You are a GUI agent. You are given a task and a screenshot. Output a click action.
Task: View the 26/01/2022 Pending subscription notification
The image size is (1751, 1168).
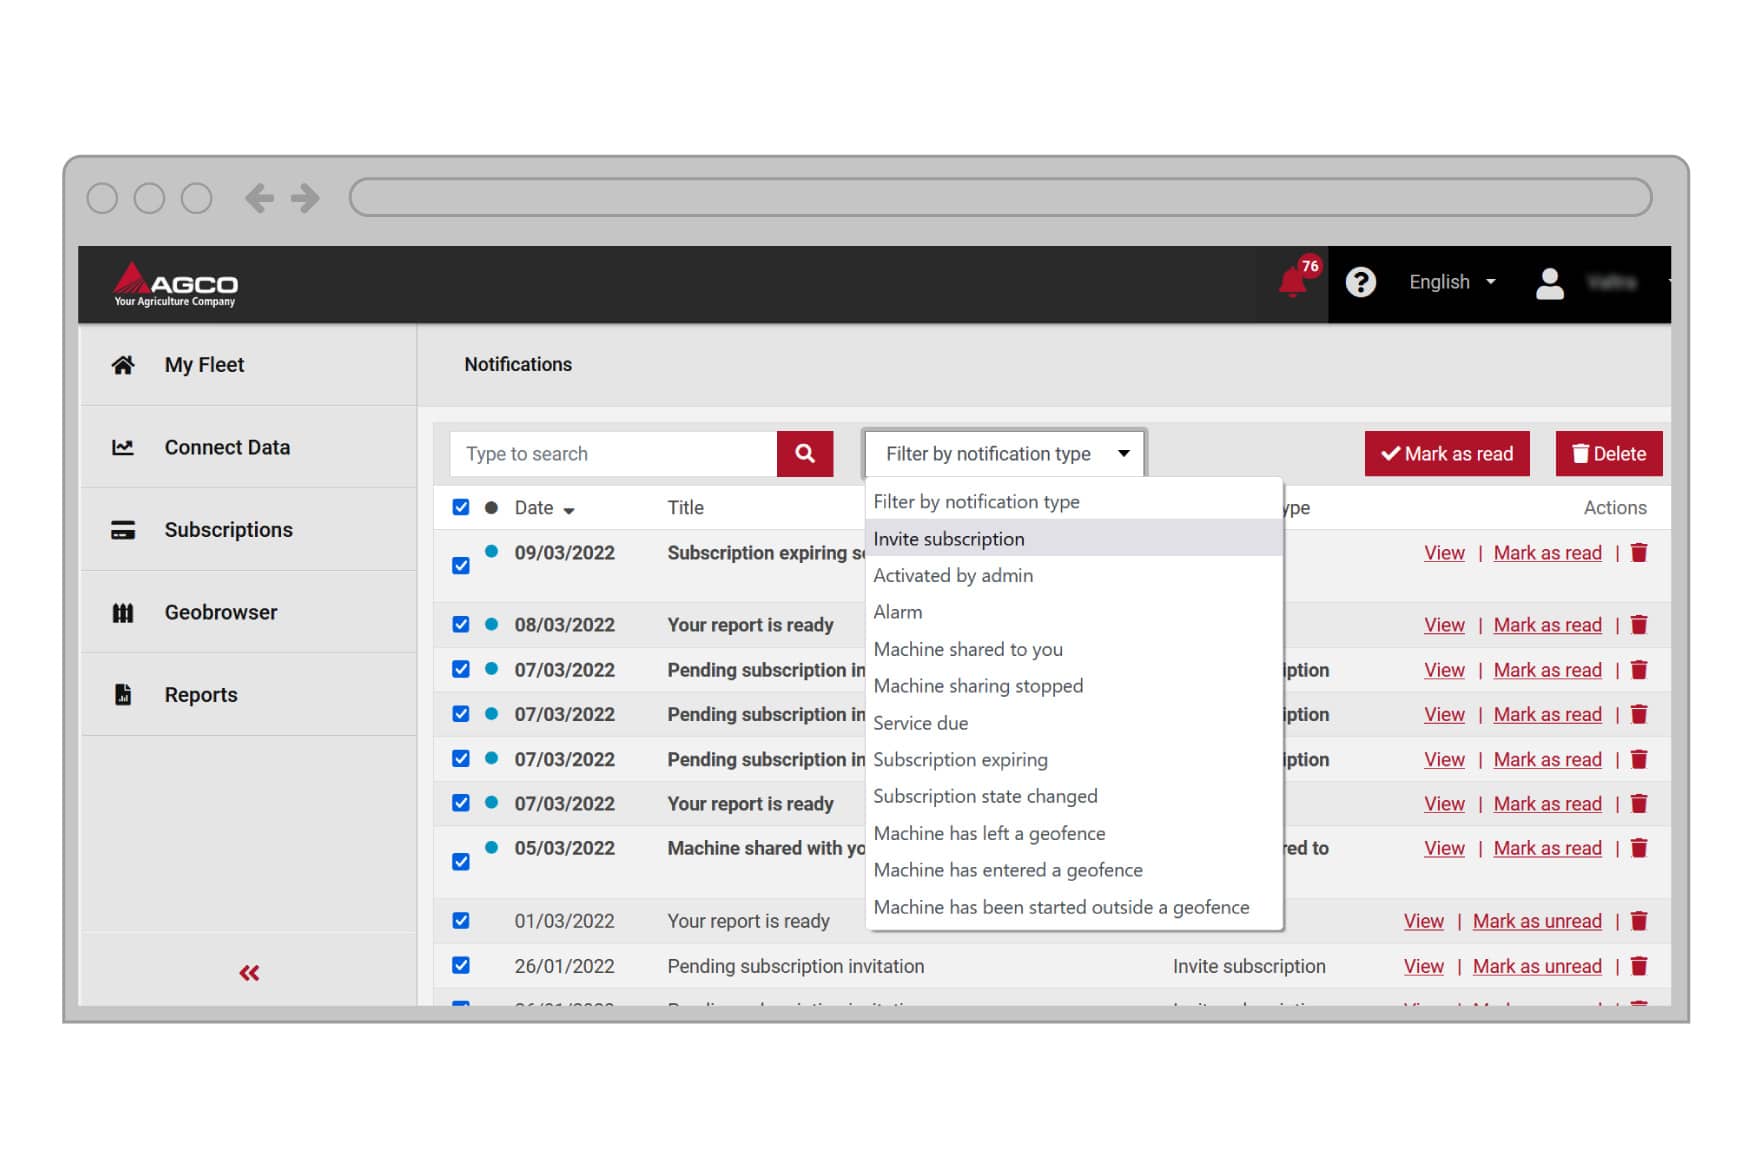tap(1423, 966)
